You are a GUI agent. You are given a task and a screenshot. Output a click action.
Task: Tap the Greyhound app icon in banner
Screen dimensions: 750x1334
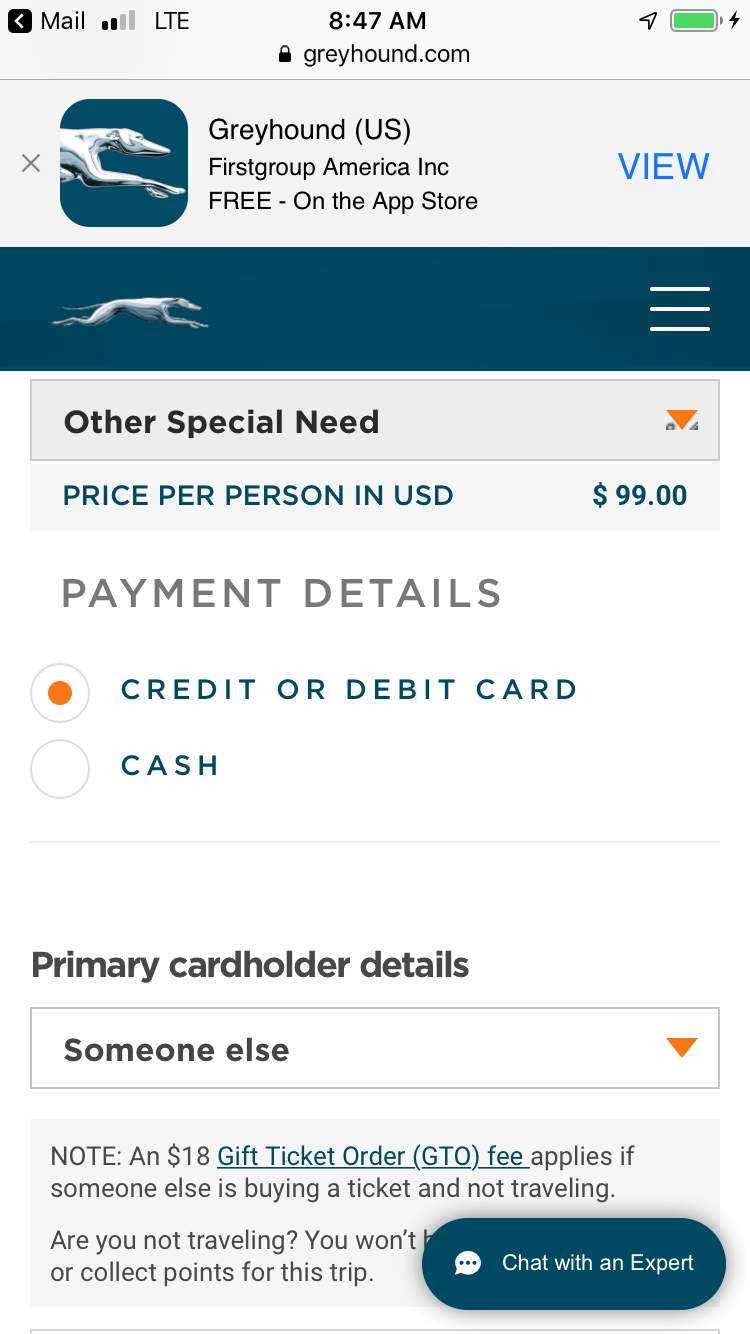tap(124, 163)
